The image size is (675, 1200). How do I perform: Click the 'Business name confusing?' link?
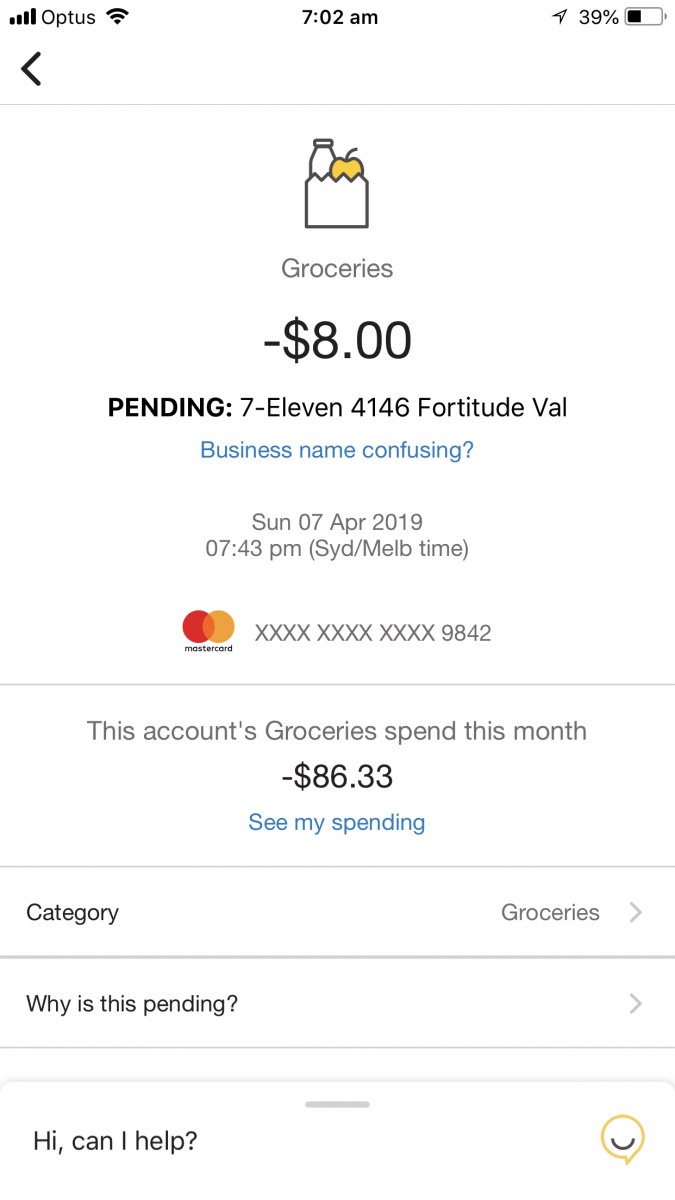pos(337,450)
